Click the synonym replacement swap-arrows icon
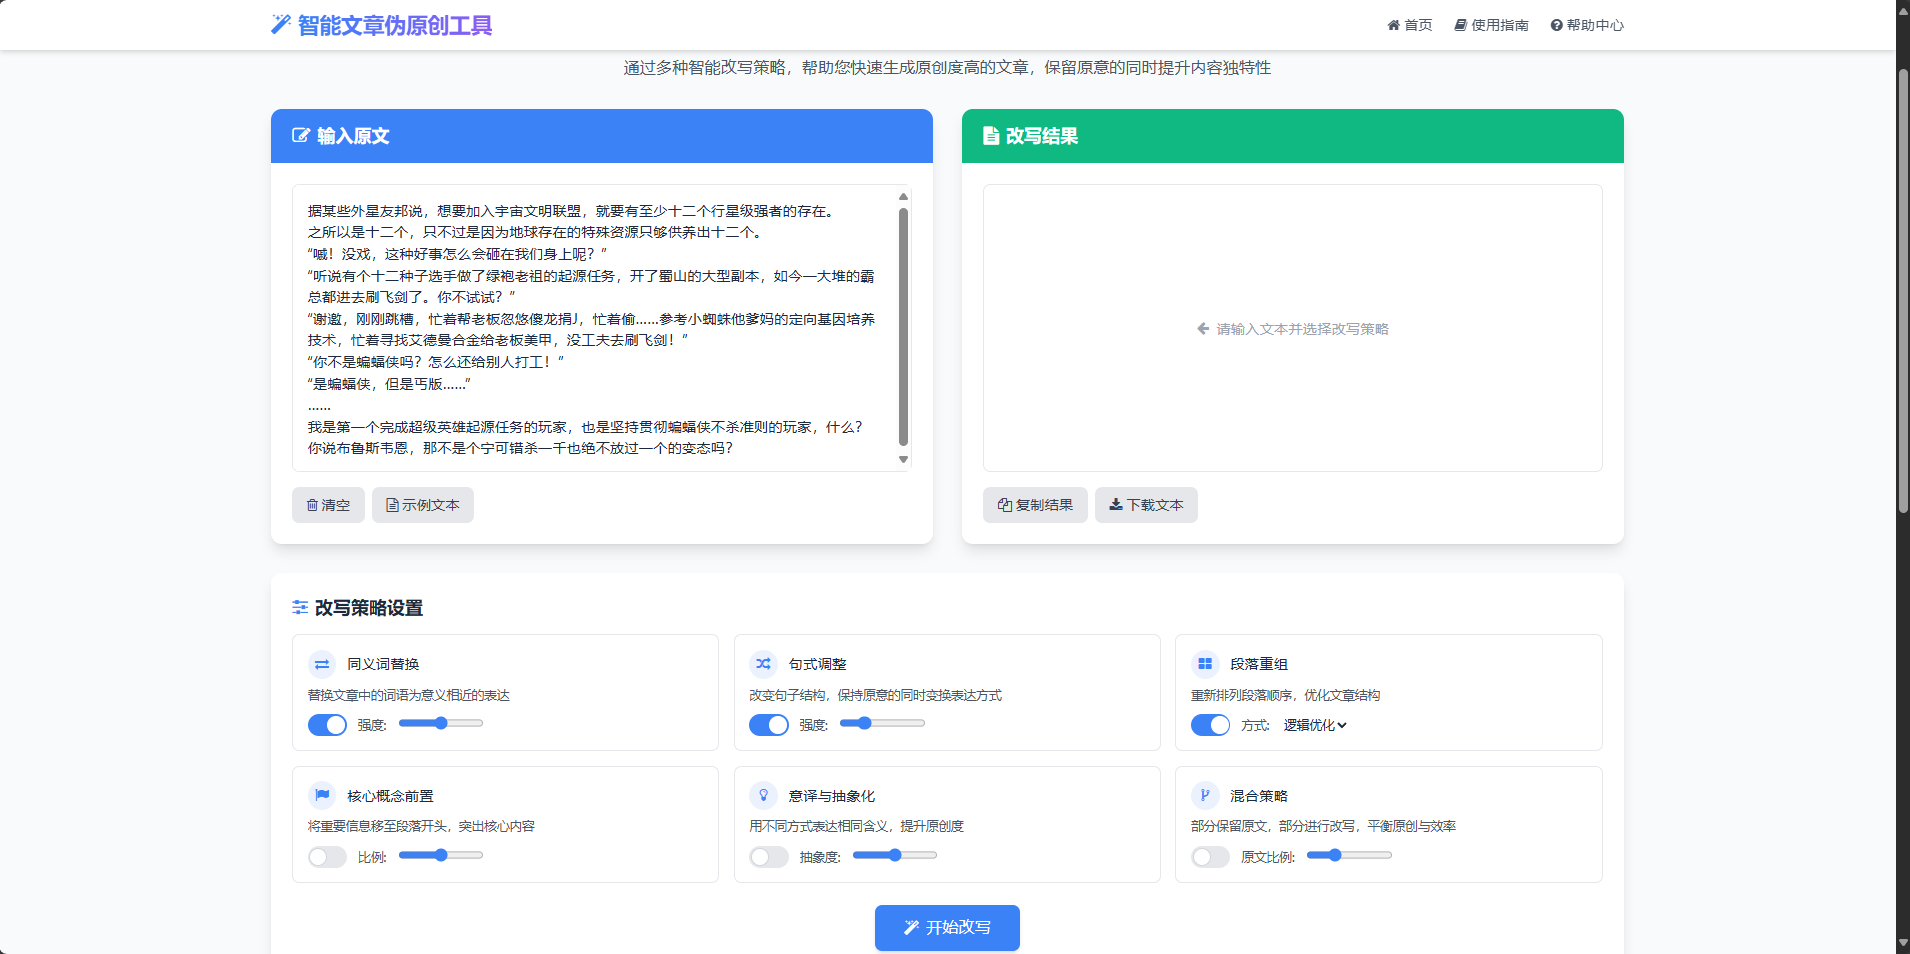 click(x=322, y=664)
